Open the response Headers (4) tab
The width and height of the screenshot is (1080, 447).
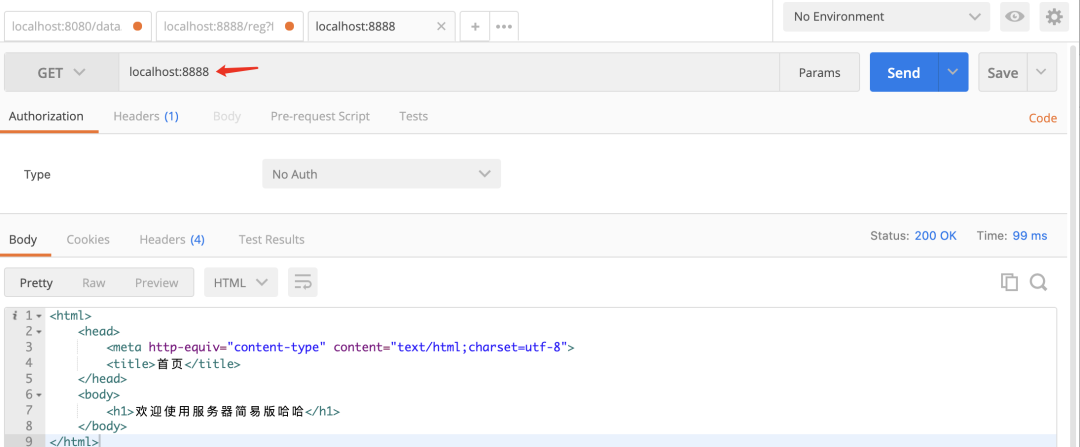[x=172, y=240]
